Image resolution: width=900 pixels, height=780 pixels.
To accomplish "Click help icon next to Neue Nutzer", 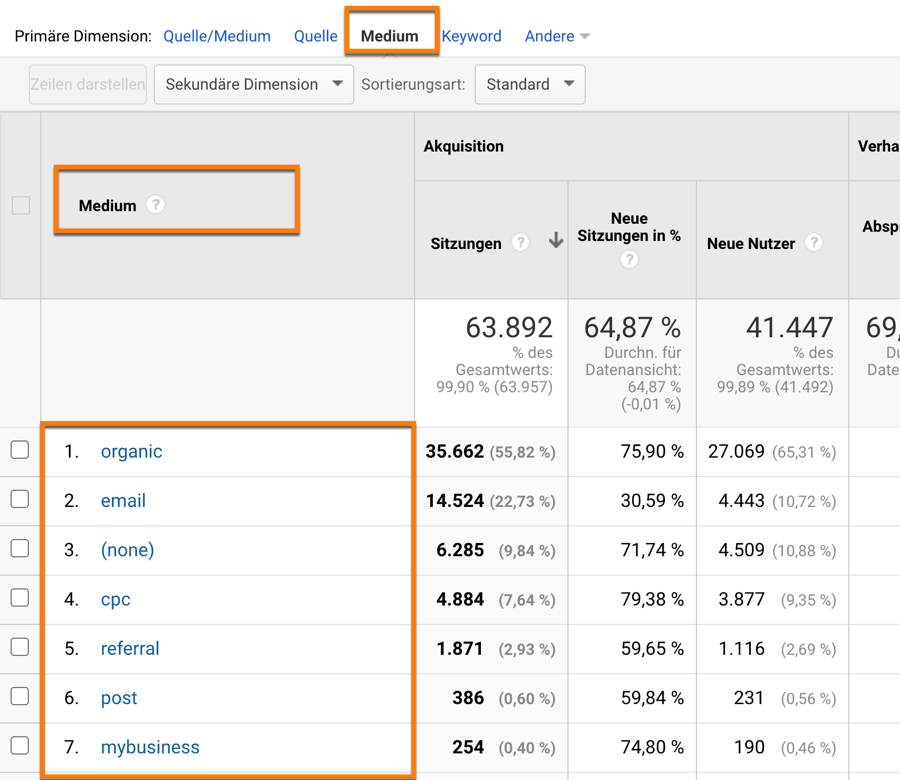I will 814,243.
